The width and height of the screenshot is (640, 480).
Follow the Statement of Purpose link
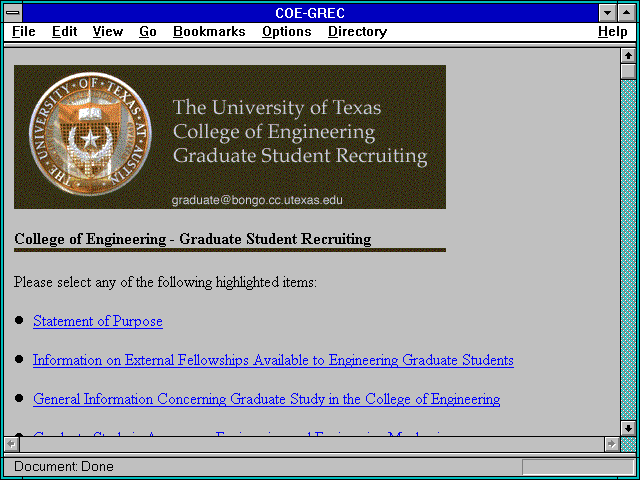coord(98,321)
